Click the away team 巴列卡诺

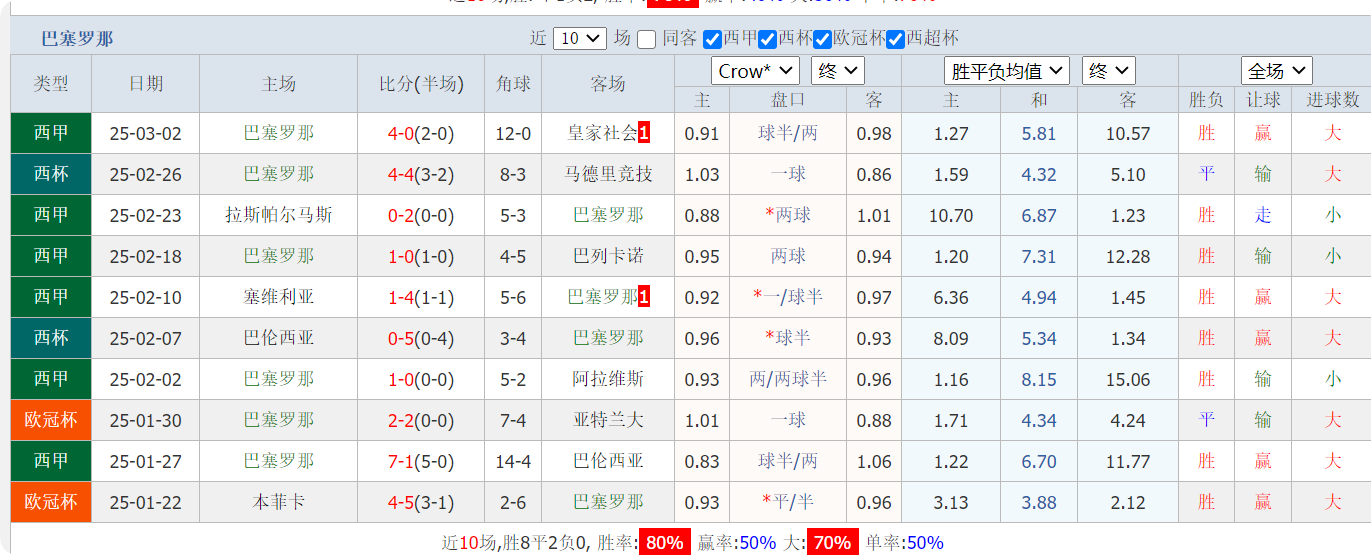click(x=608, y=256)
